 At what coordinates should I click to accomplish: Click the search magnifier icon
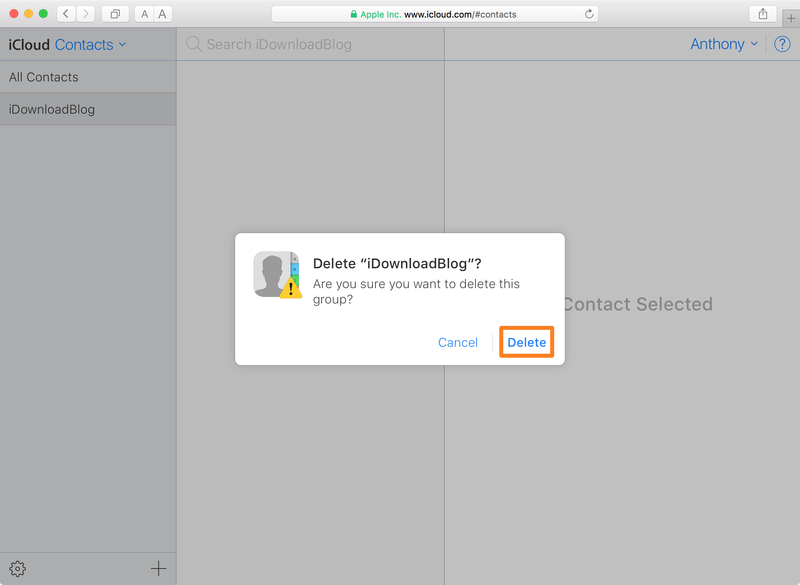(193, 44)
